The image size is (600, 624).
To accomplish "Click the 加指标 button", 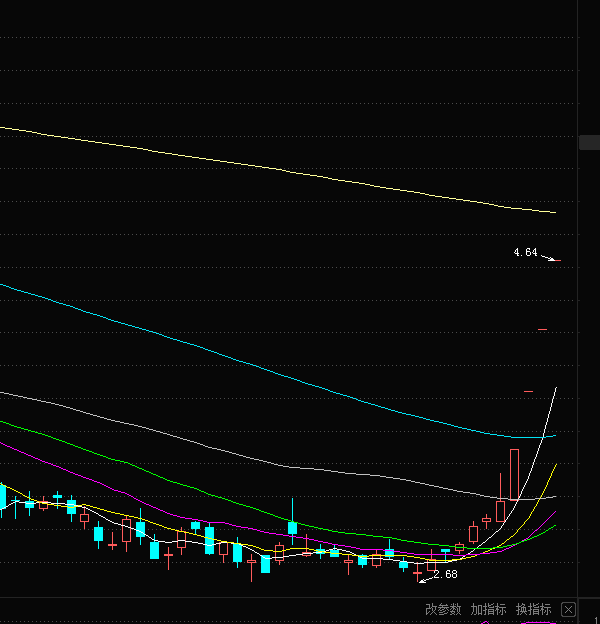I will (488, 609).
